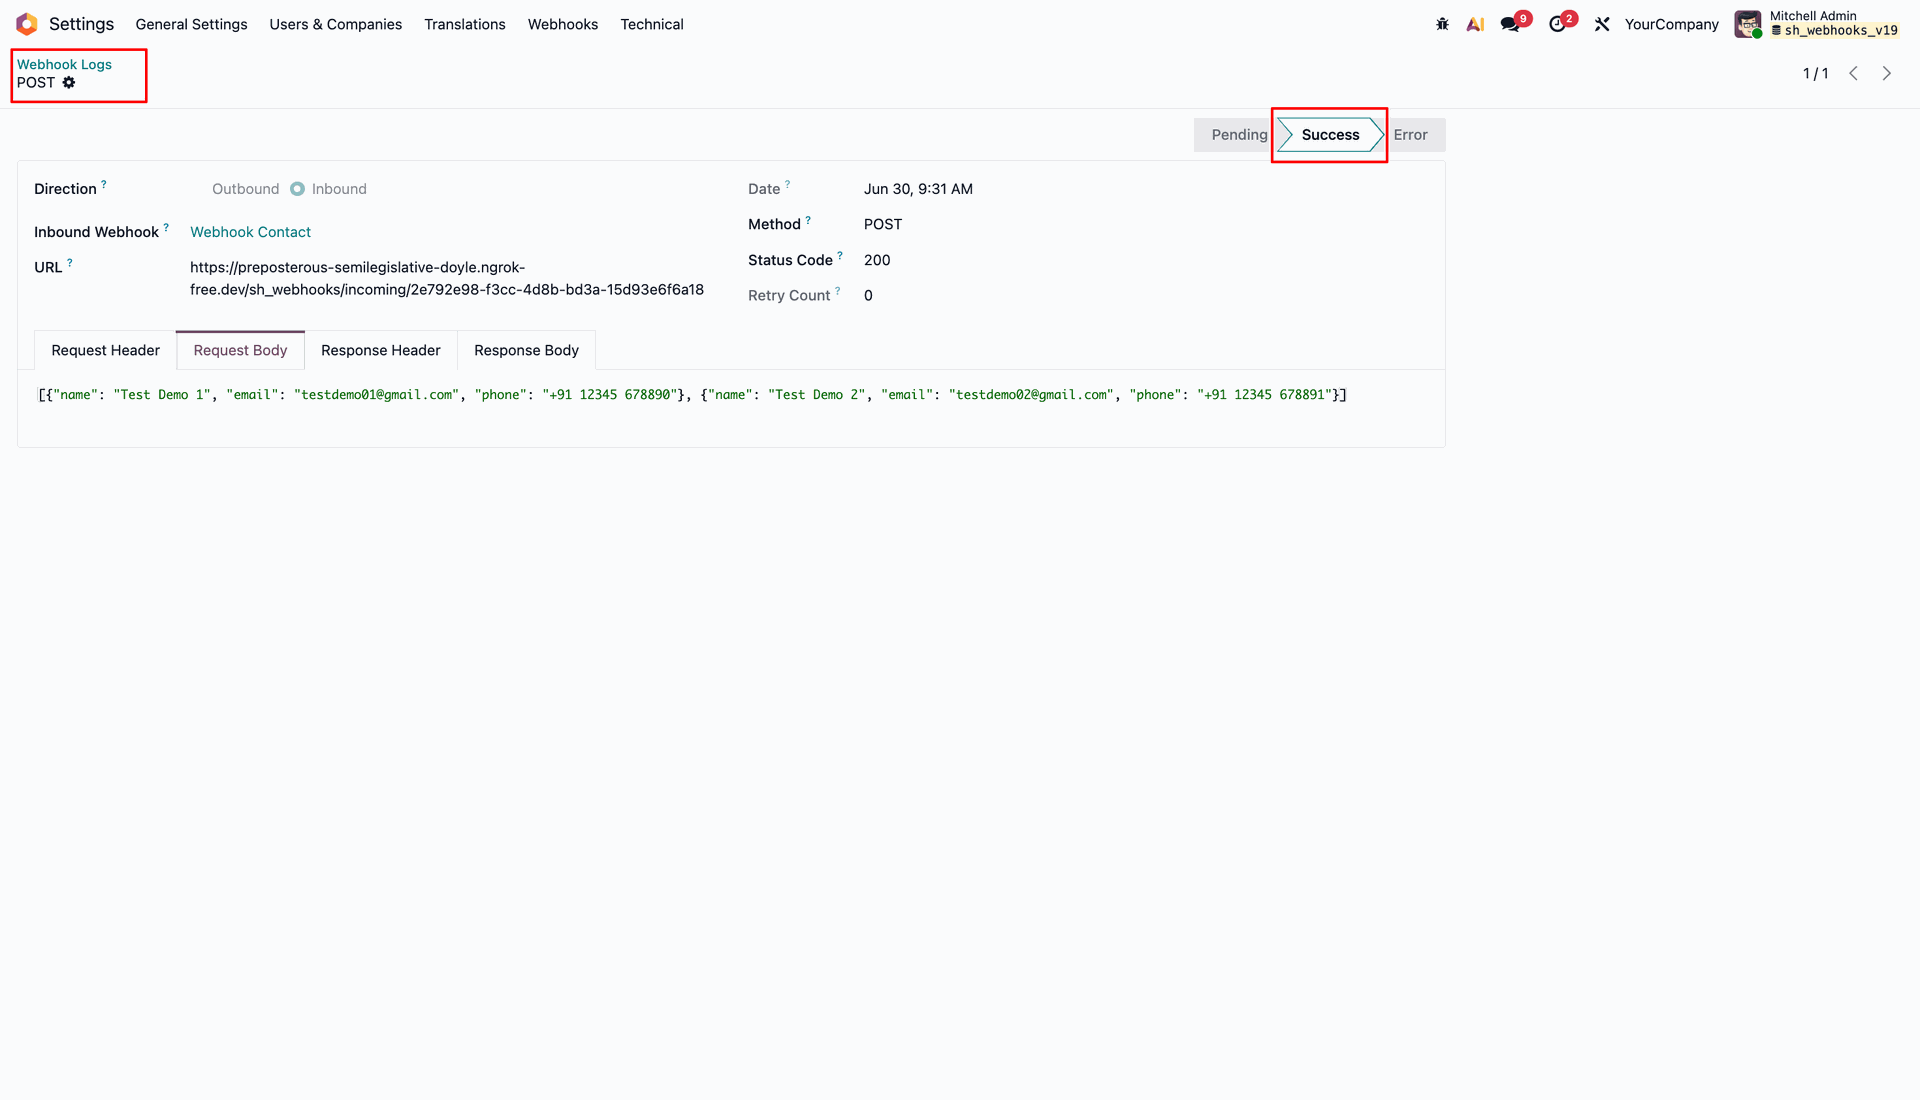Go to previous record arrow
The image size is (1920, 1100).
pyautogui.click(x=1854, y=73)
